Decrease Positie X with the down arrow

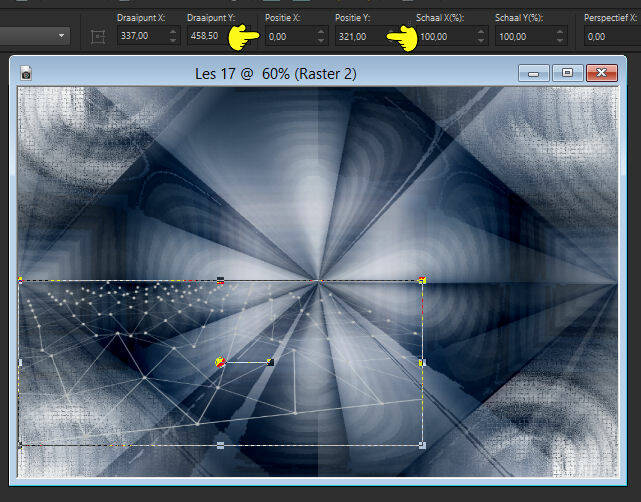coord(321,40)
